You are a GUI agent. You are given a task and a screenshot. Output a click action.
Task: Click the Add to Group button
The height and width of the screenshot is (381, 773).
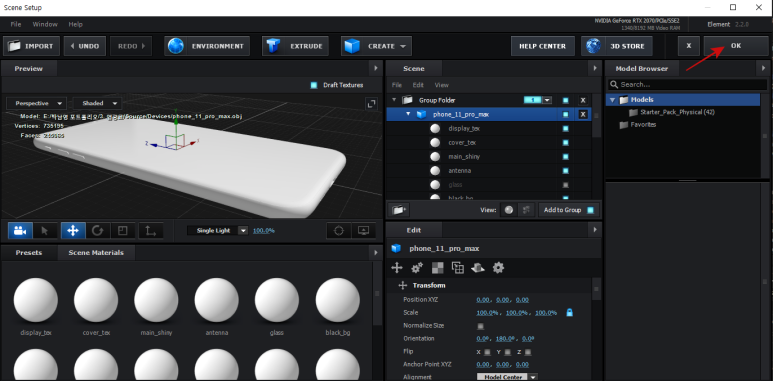(568, 210)
